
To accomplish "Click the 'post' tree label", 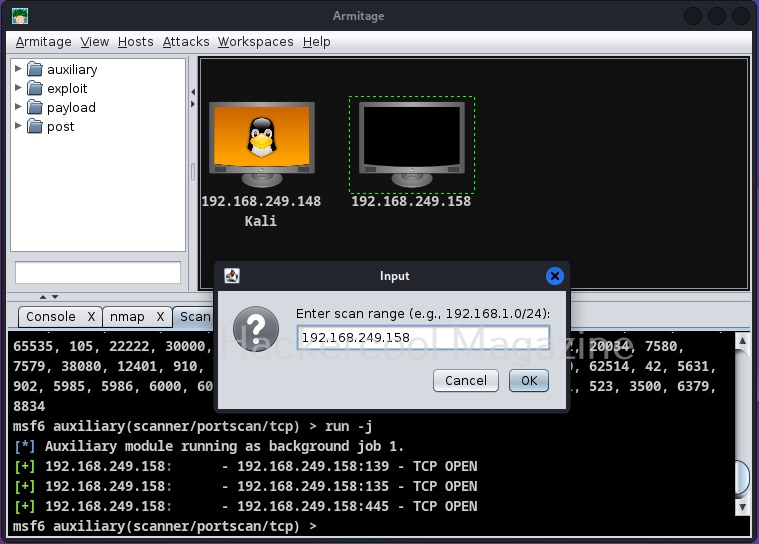I will point(61,127).
